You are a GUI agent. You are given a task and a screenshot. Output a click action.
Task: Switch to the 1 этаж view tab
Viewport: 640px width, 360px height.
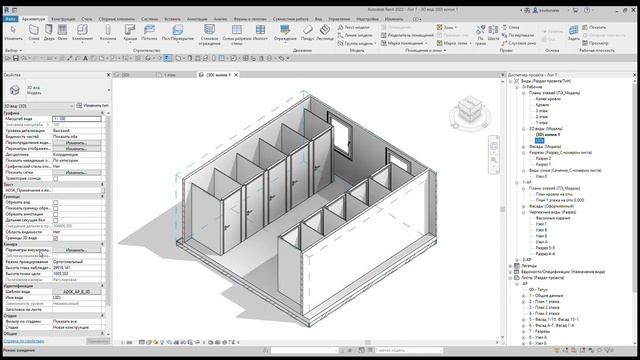click(170, 75)
